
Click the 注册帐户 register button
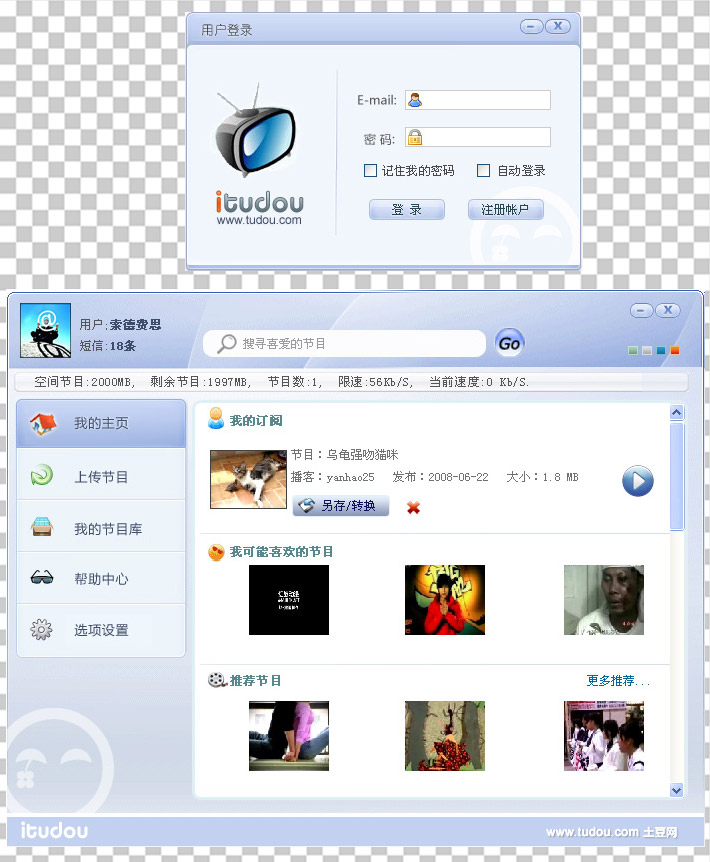(x=506, y=209)
